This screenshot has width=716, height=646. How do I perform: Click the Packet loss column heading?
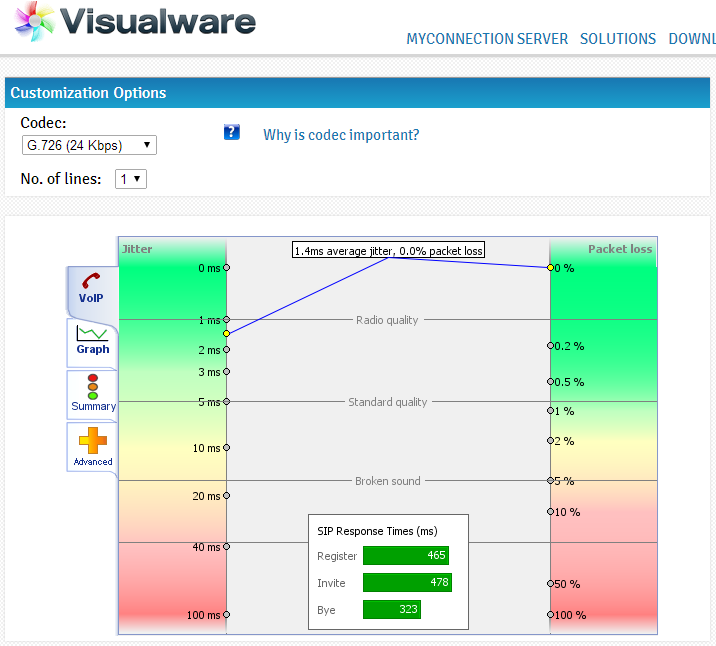[620, 249]
